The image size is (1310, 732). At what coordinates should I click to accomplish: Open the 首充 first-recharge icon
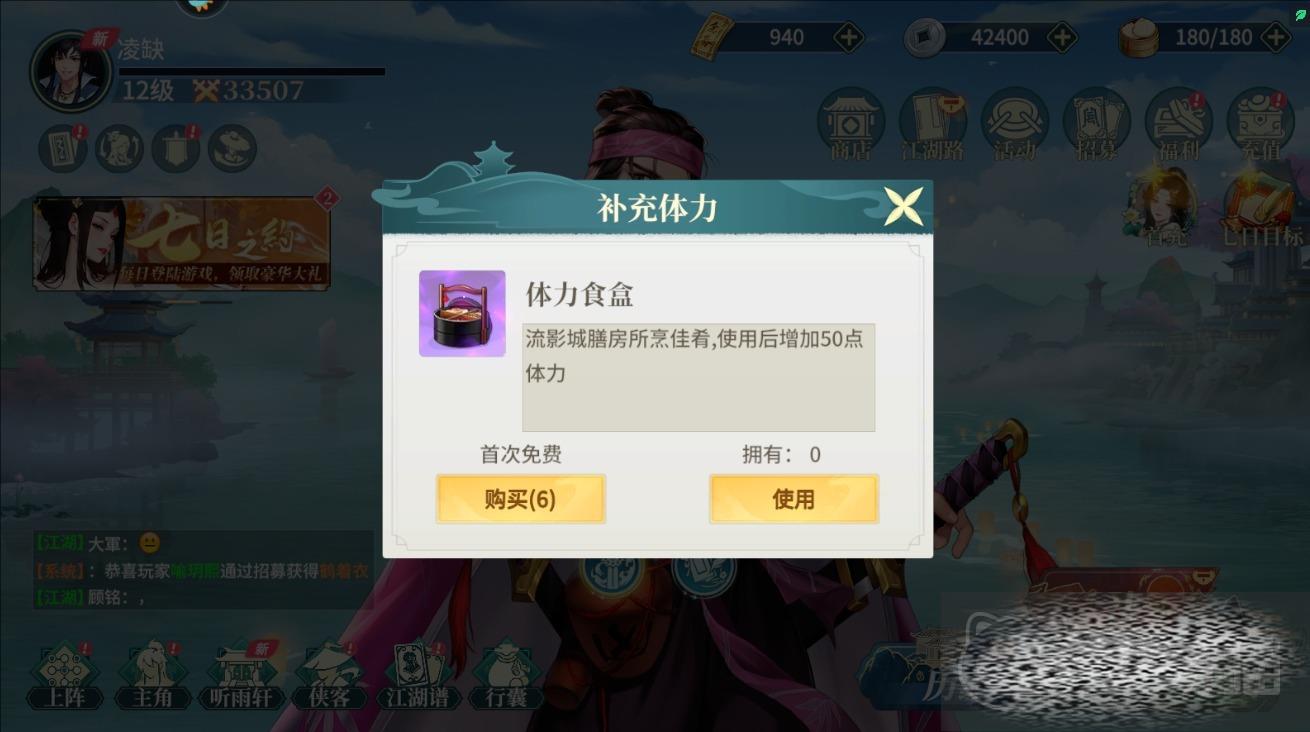coord(1166,209)
